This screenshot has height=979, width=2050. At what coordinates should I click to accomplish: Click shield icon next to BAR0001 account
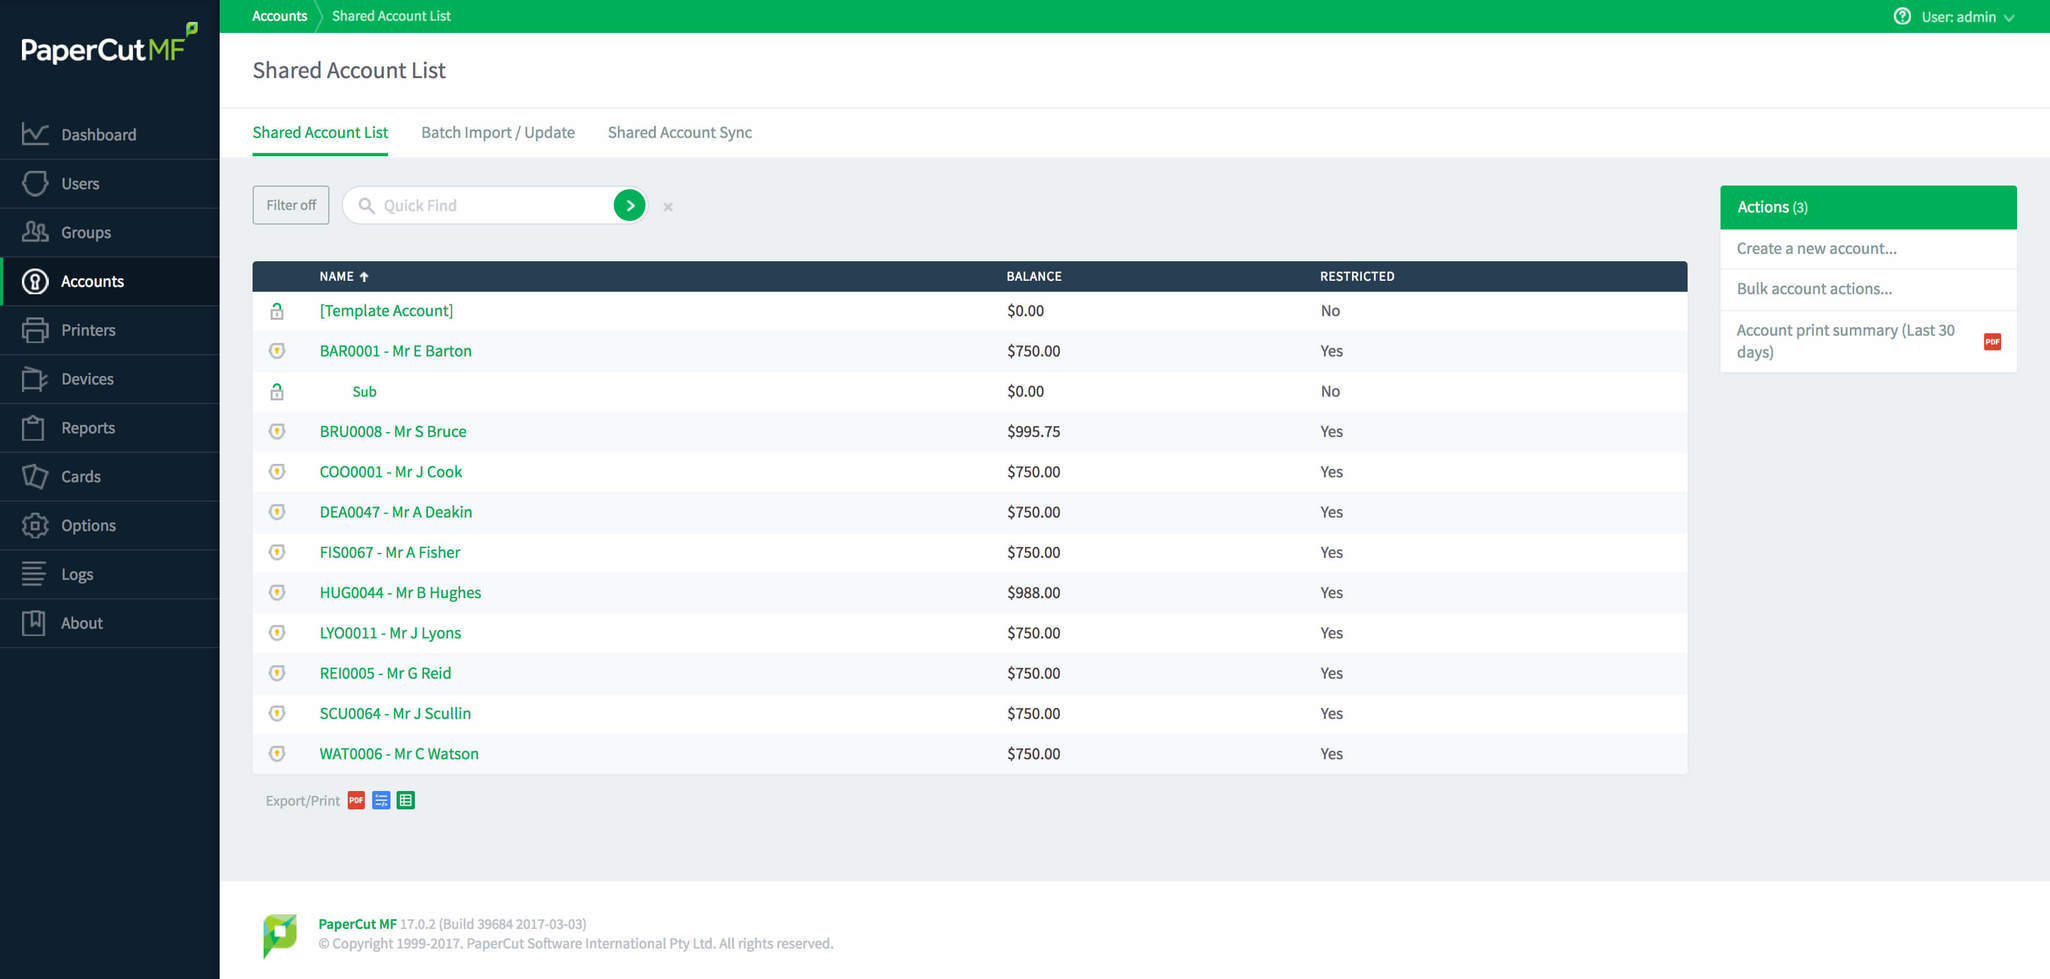pos(277,351)
